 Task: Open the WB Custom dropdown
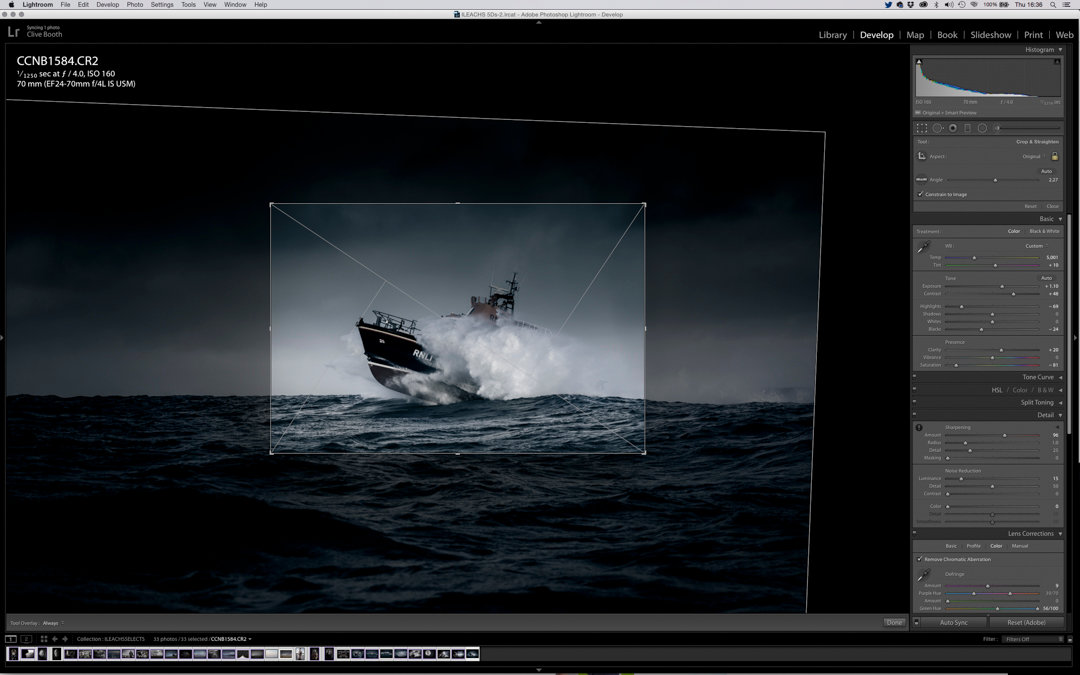[1036, 246]
